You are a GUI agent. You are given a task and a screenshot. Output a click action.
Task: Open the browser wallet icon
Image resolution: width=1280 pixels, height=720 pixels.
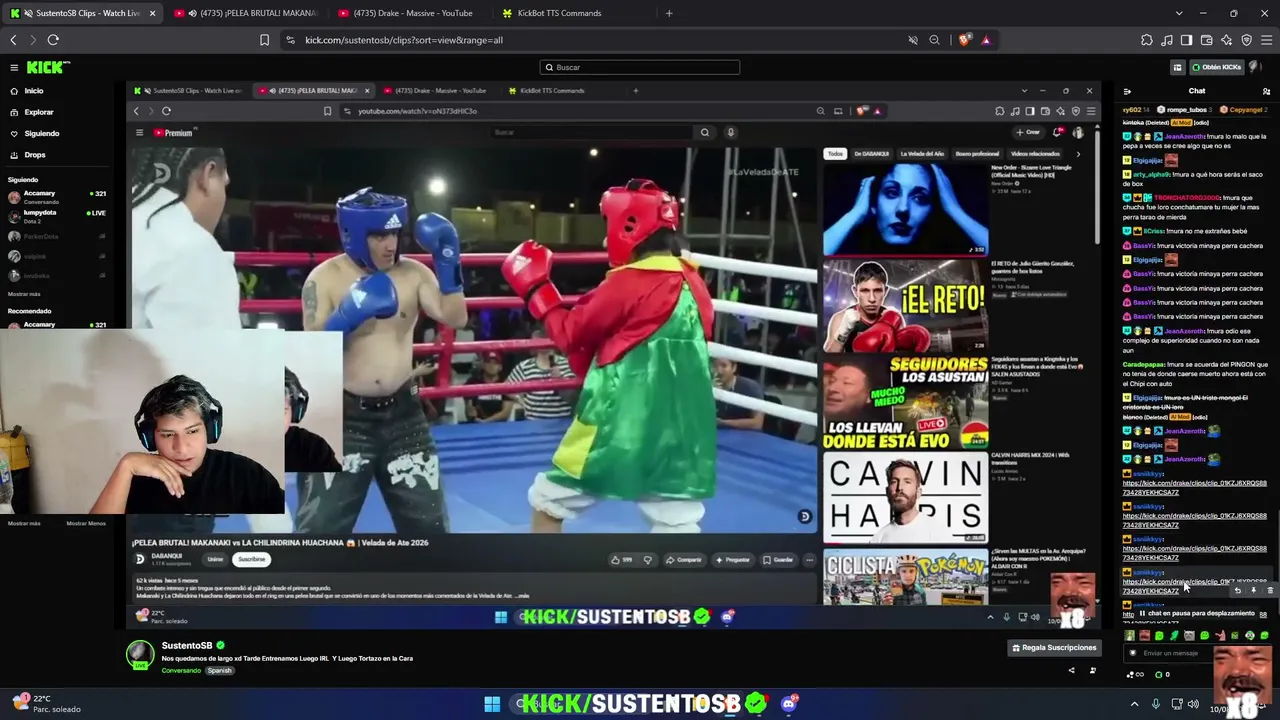click(1206, 40)
